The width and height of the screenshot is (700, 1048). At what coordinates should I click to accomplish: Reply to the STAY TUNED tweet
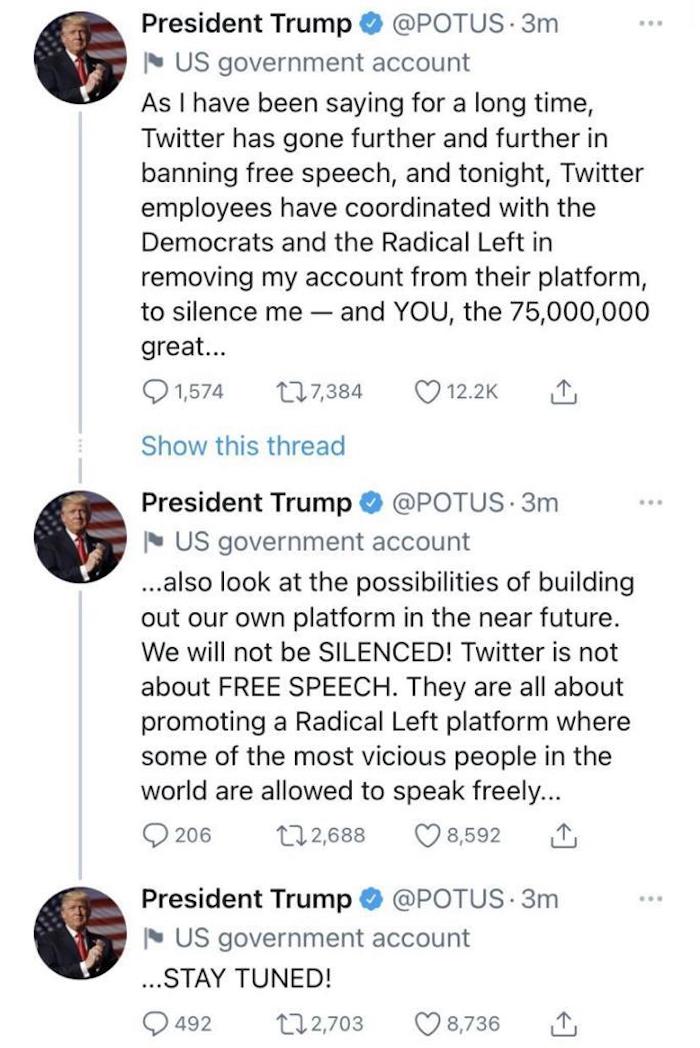155,1023
